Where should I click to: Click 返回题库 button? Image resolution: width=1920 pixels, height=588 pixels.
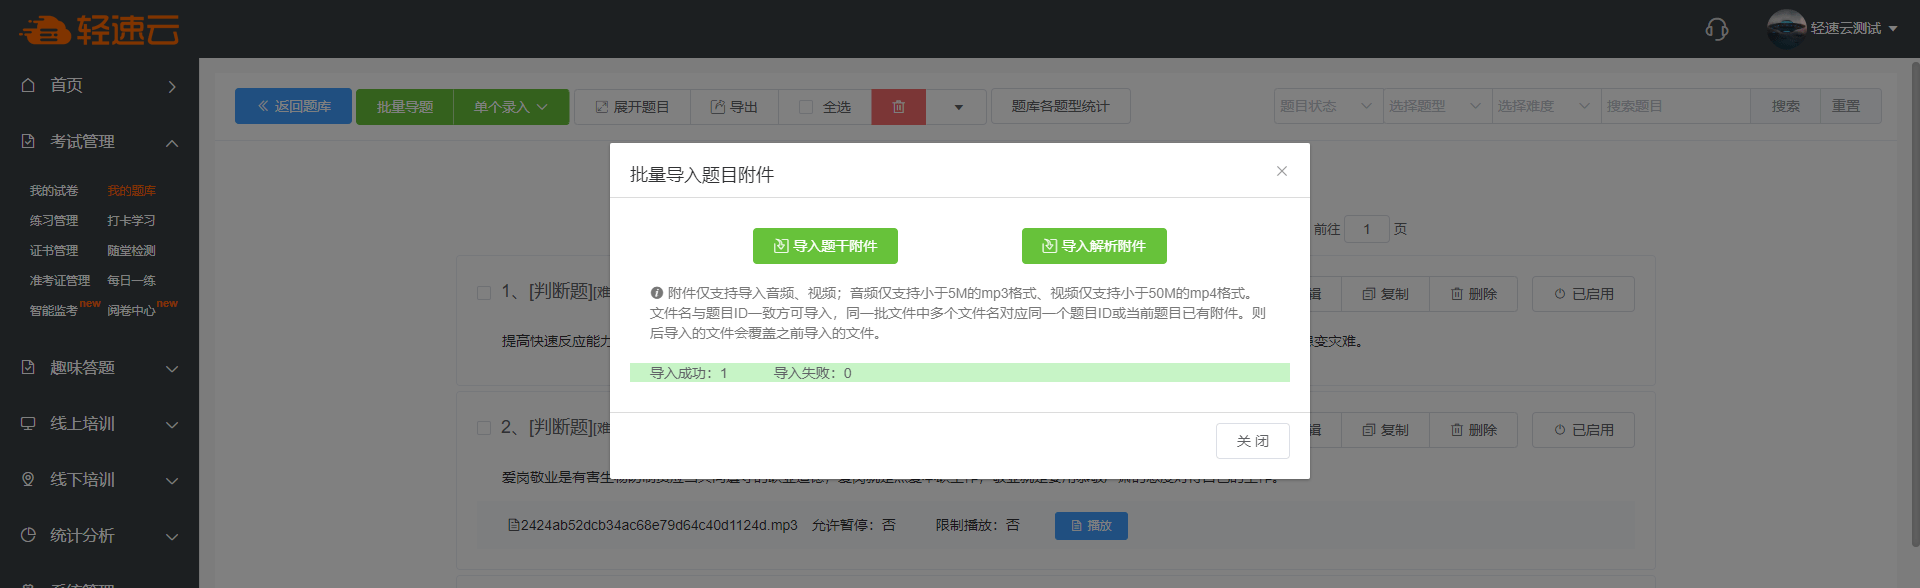point(294,107)
